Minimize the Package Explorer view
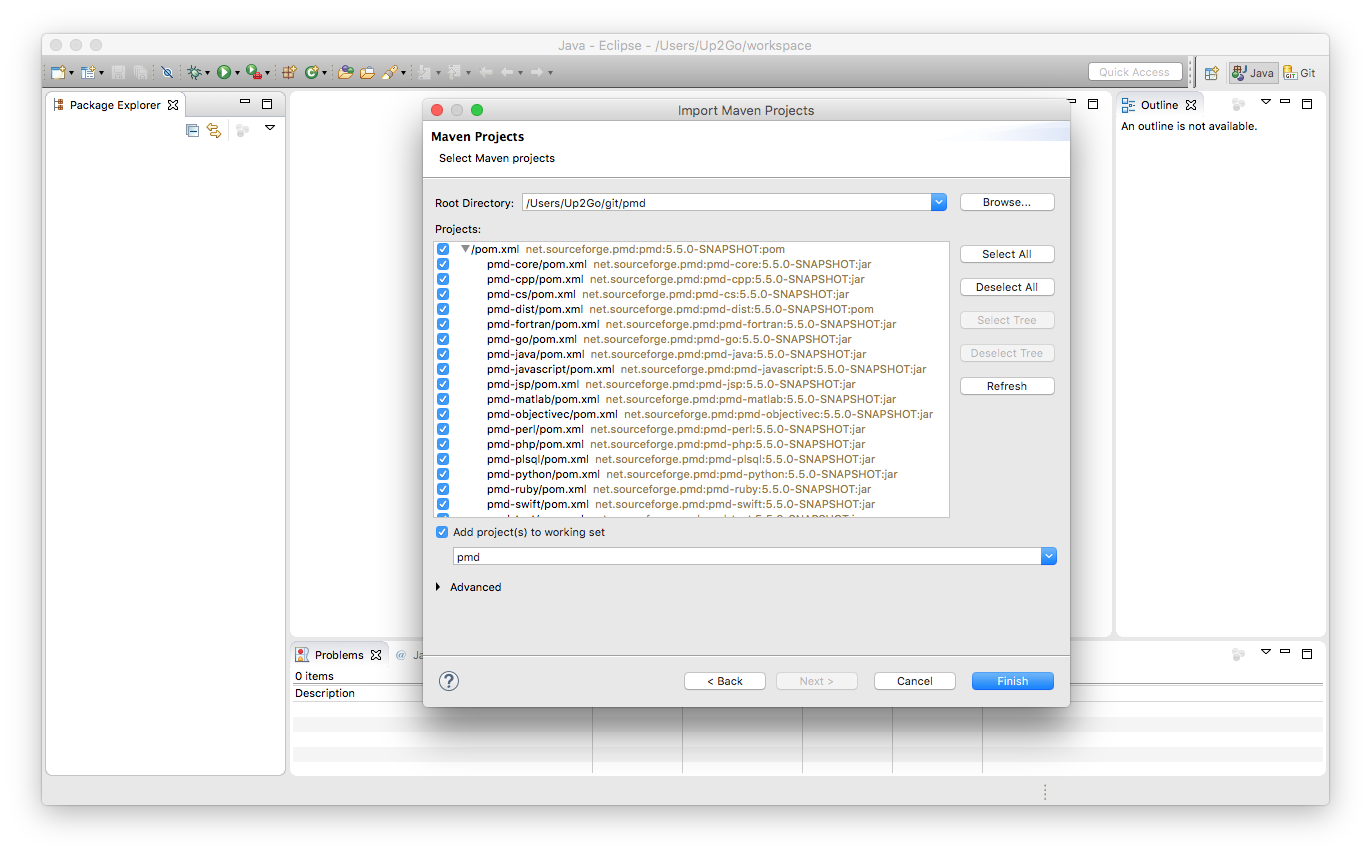The width and height of the screenshot is (1371, 855). click(245, 103)
